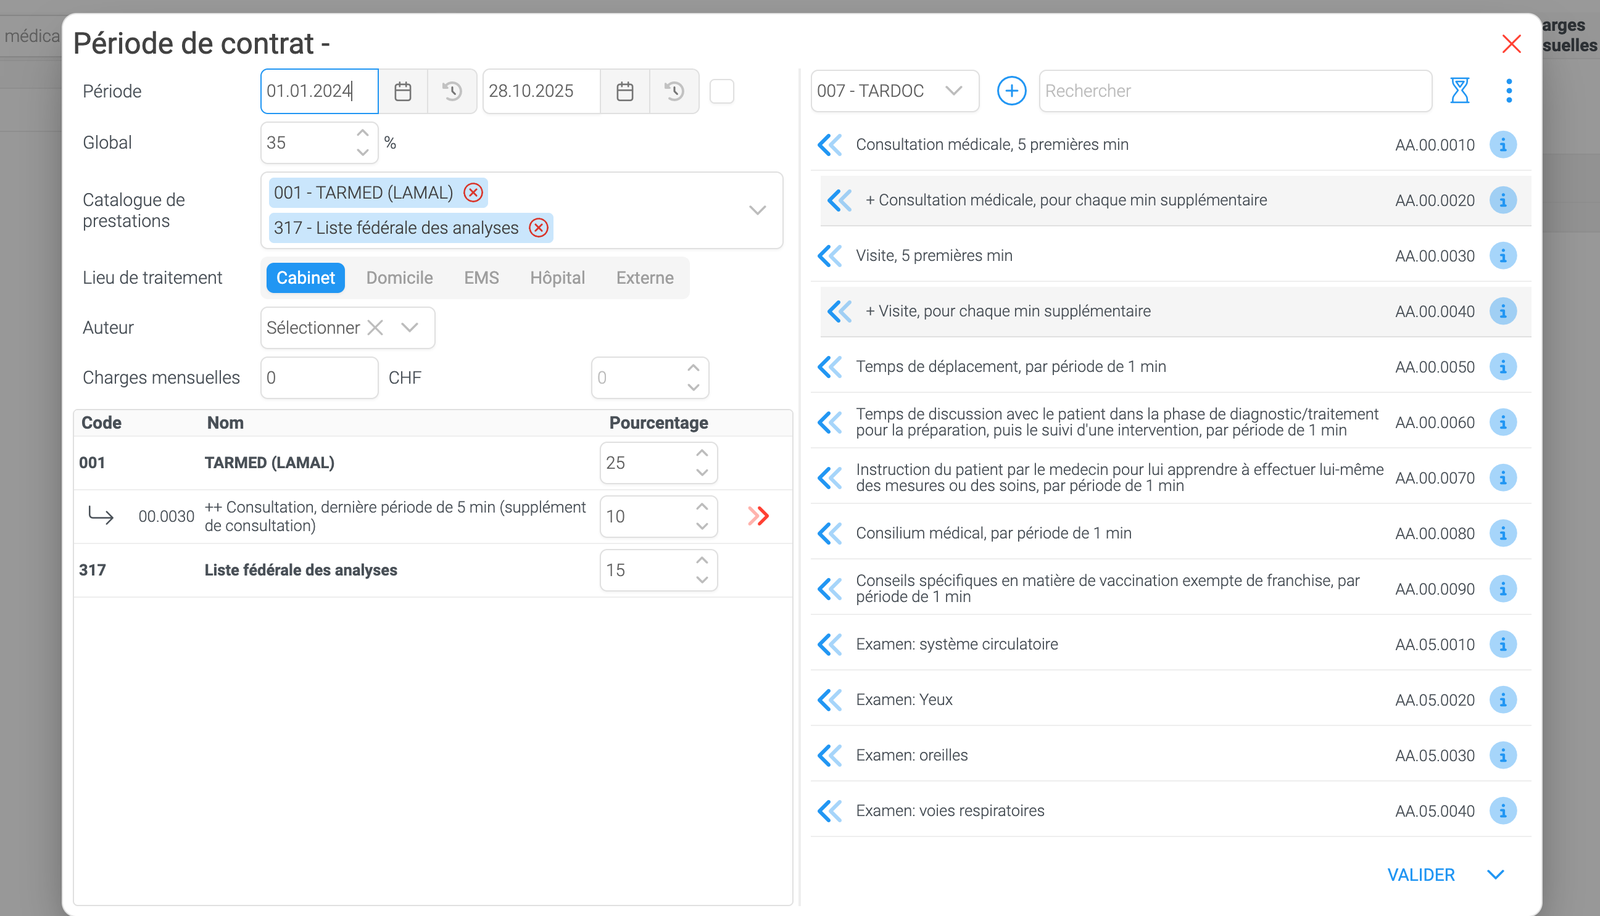Select Domicile as treatment location
Viewport: 1600px width, 916px height.
pos(399,278)
